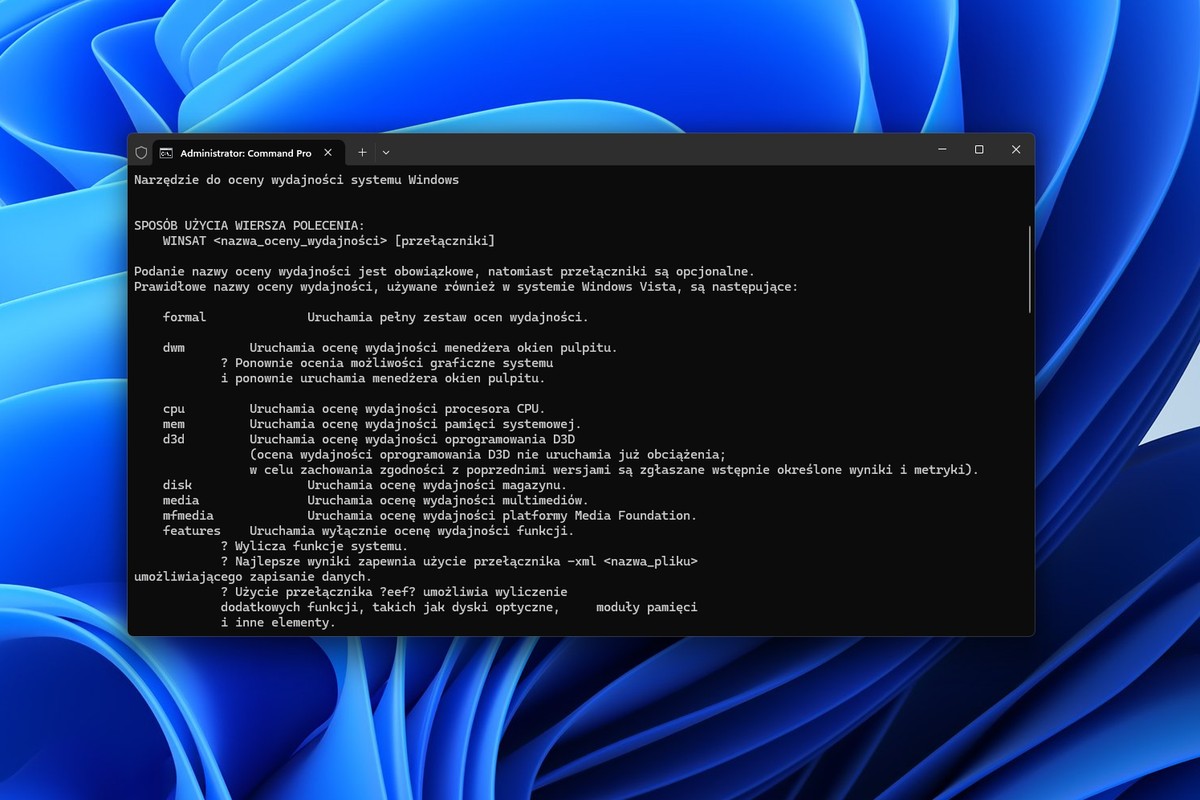Click the Command Prompt tab icon

pyautogui.click(x=166, y=153)
